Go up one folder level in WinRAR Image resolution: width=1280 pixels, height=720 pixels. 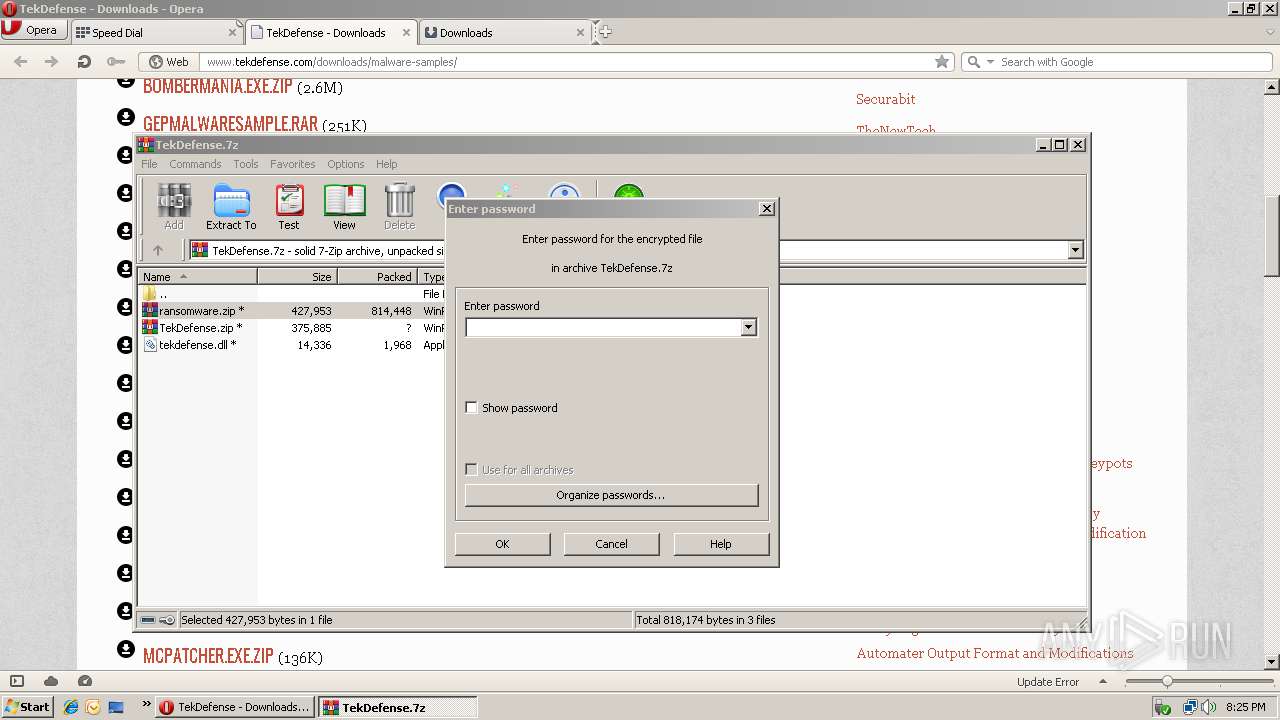point(158,250)
